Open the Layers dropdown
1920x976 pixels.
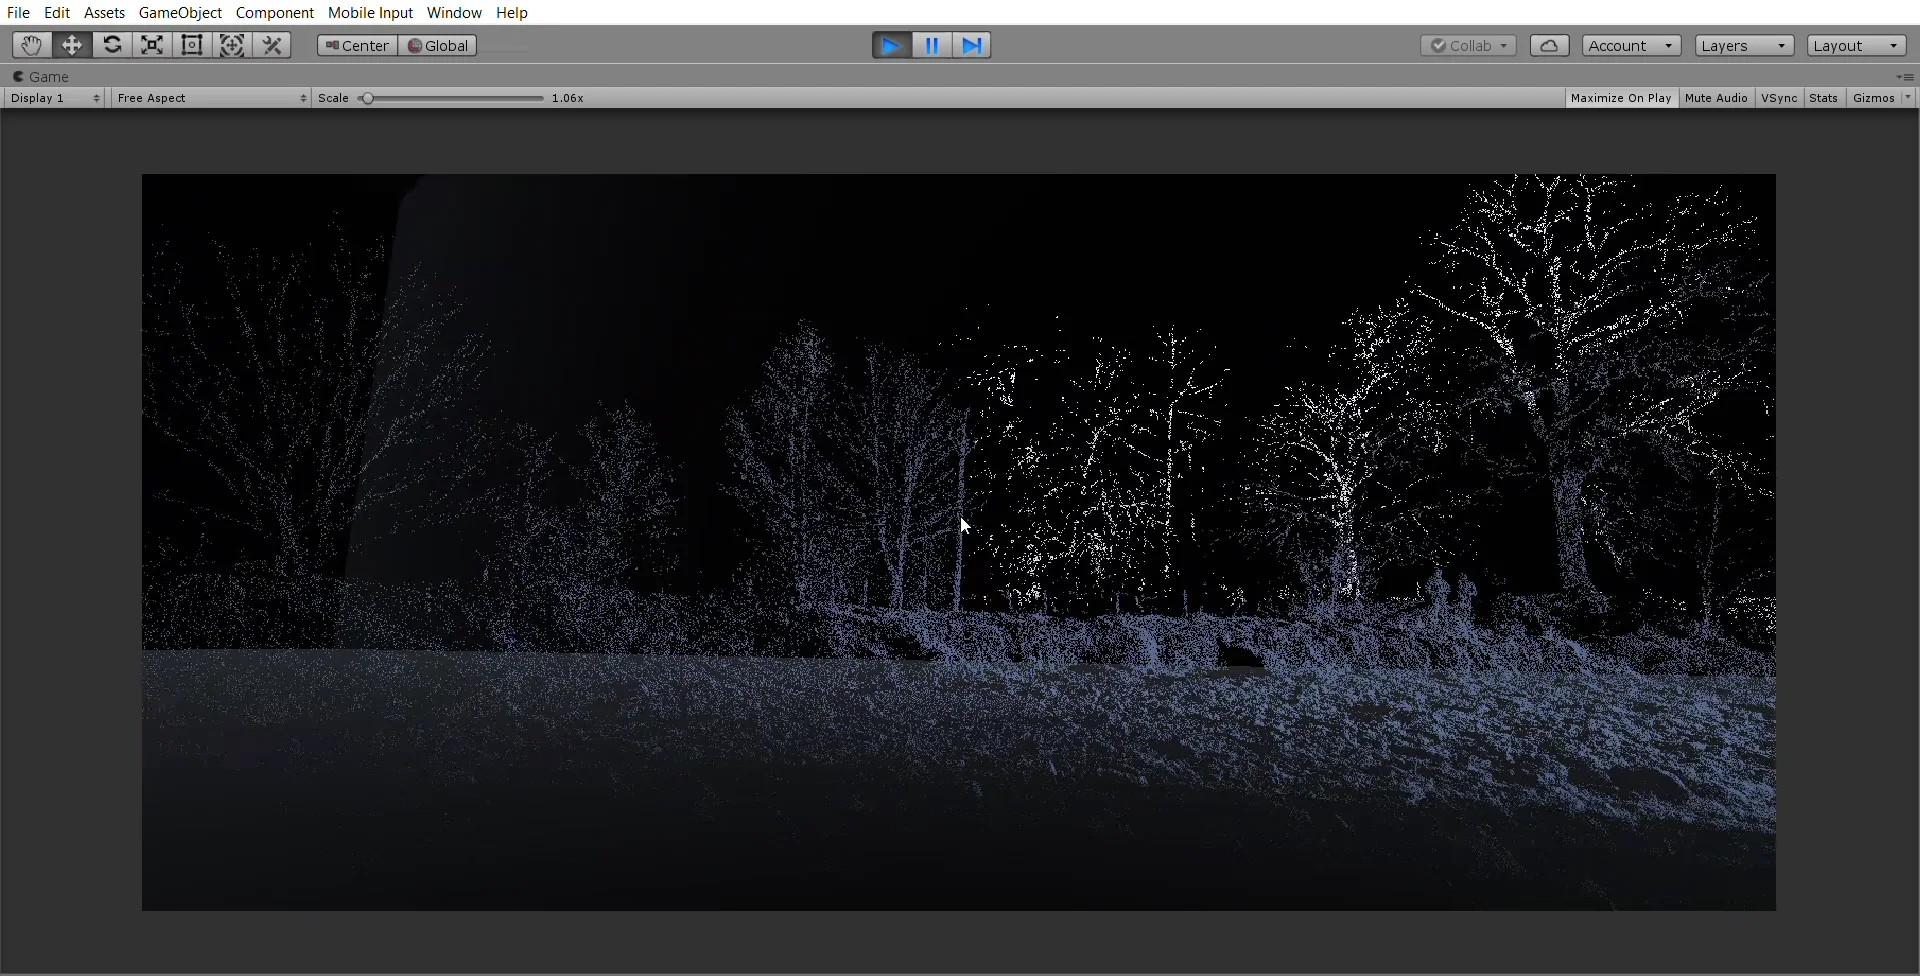(1744, 45)
